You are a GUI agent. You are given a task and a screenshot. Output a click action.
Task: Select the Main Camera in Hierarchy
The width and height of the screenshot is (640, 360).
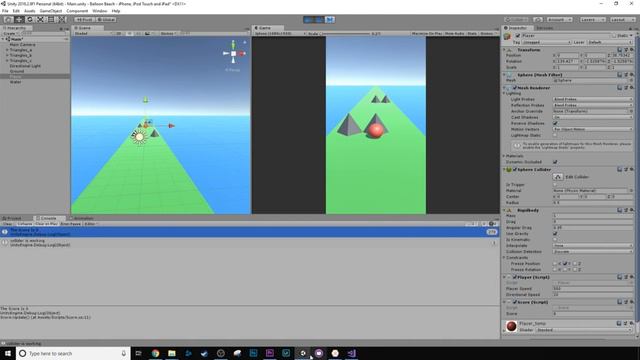pyautogui.click(x=22, y=44)
